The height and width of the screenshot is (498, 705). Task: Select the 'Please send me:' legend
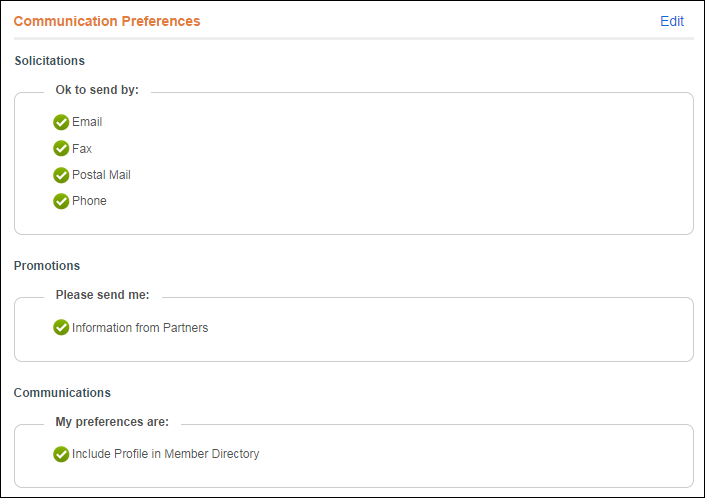[103, 295]
